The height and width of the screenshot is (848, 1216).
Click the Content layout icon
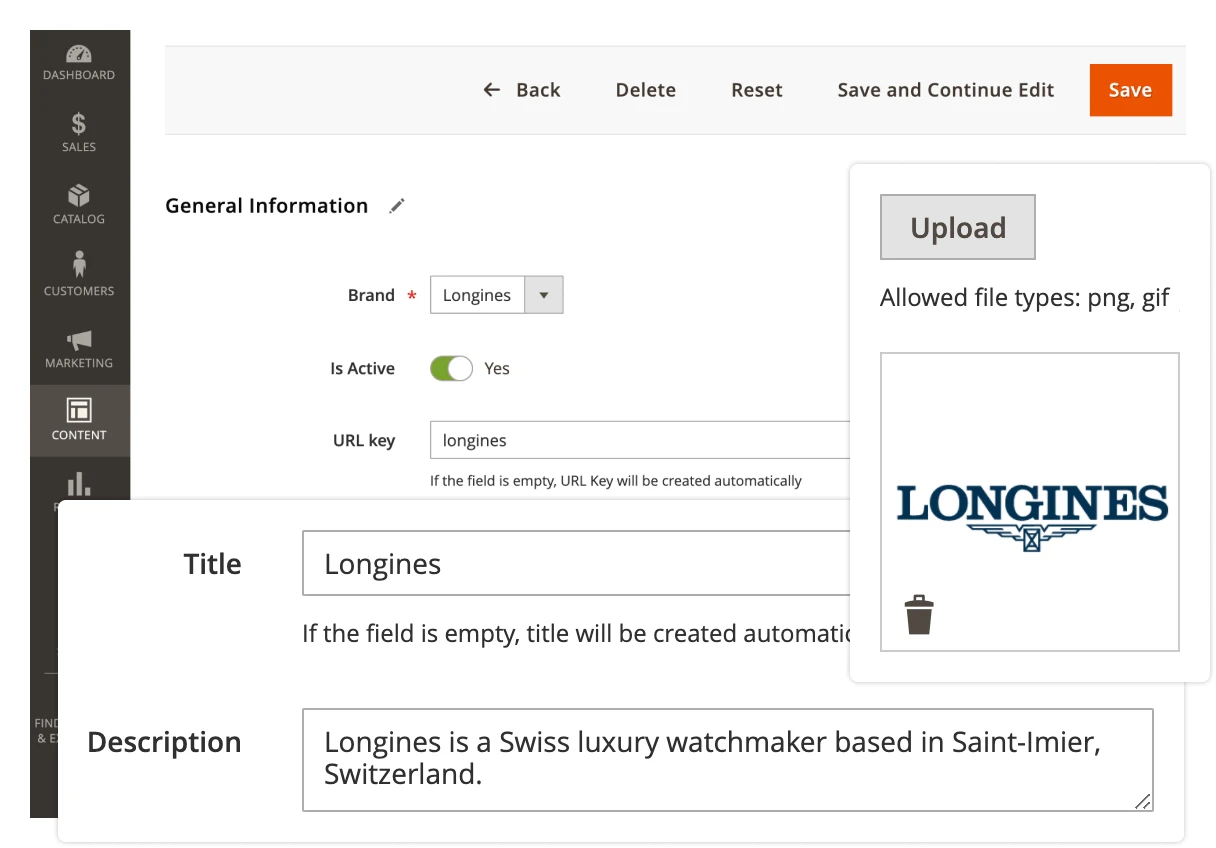point(79,411)
